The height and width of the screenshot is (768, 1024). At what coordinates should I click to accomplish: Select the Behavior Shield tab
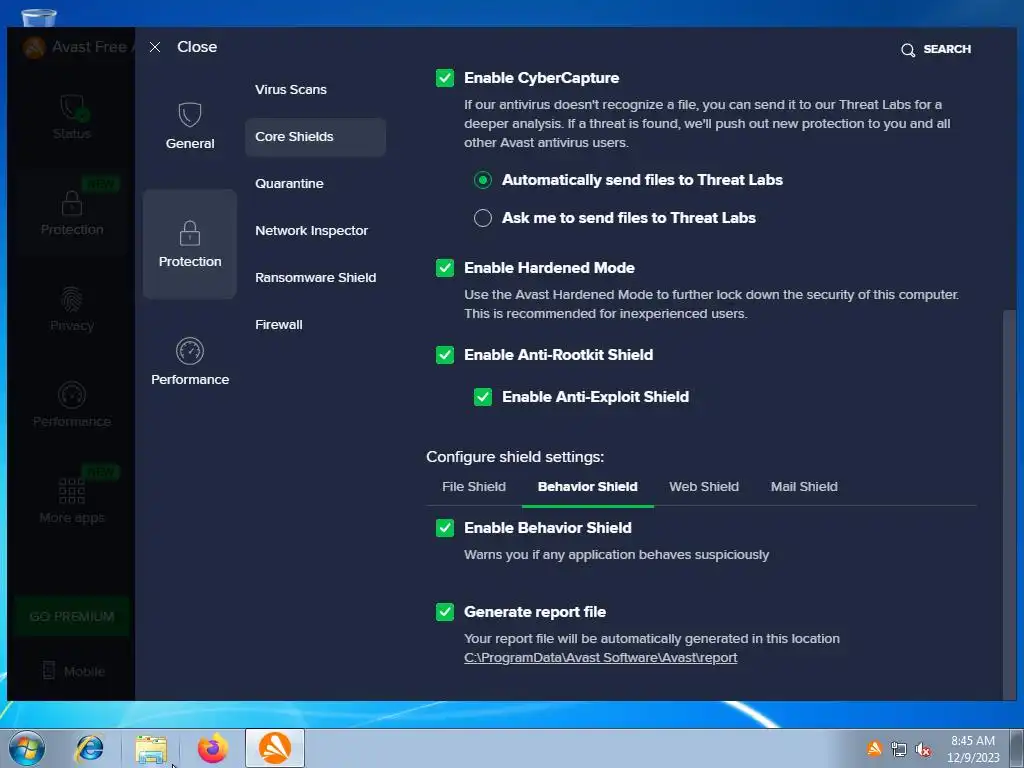tap(588, 487)
